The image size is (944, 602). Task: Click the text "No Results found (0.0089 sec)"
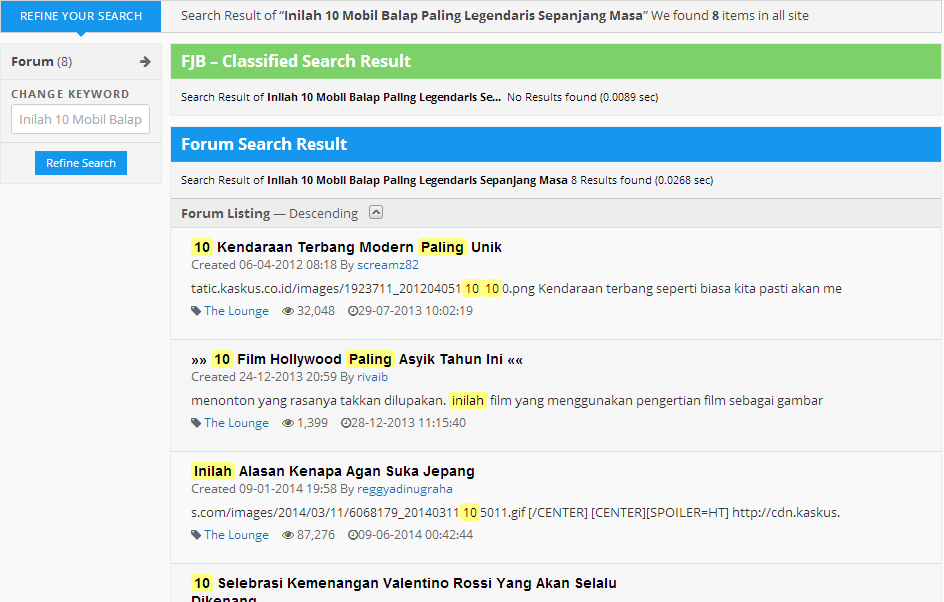pos(582,97)
